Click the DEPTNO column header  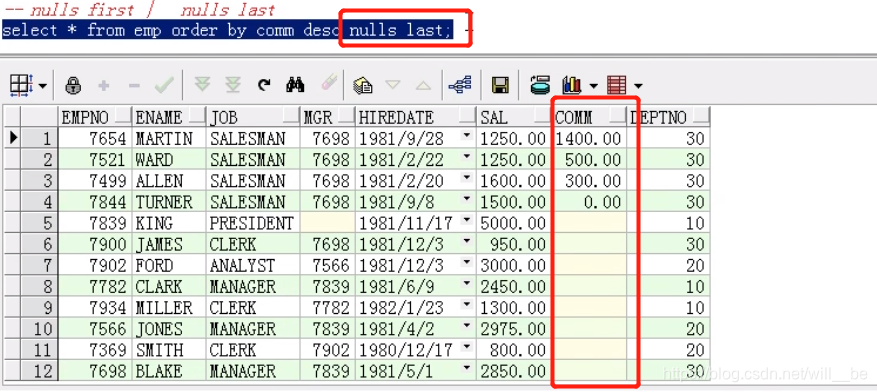[x=669, y=117]
